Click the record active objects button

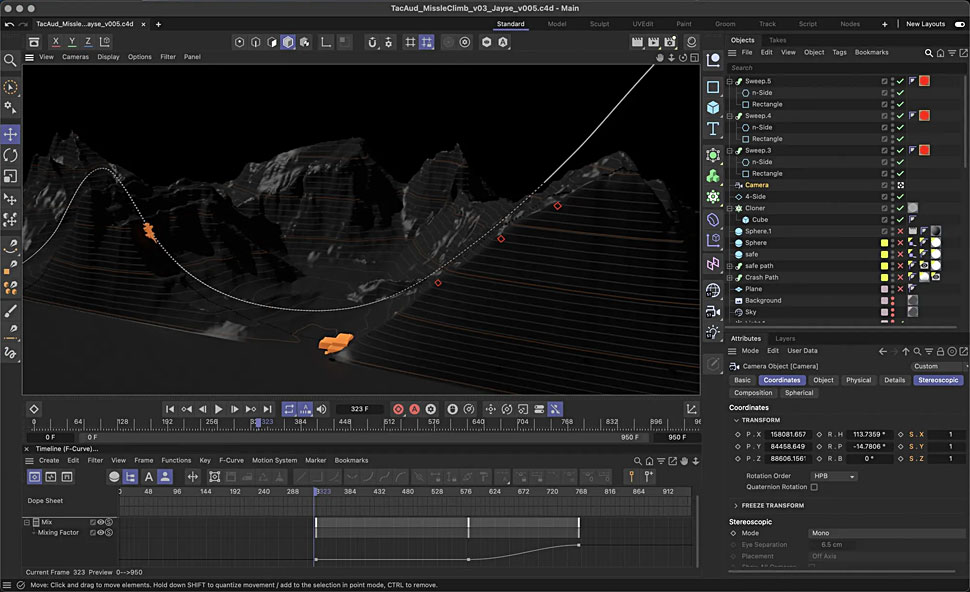(x=398, y=409)
